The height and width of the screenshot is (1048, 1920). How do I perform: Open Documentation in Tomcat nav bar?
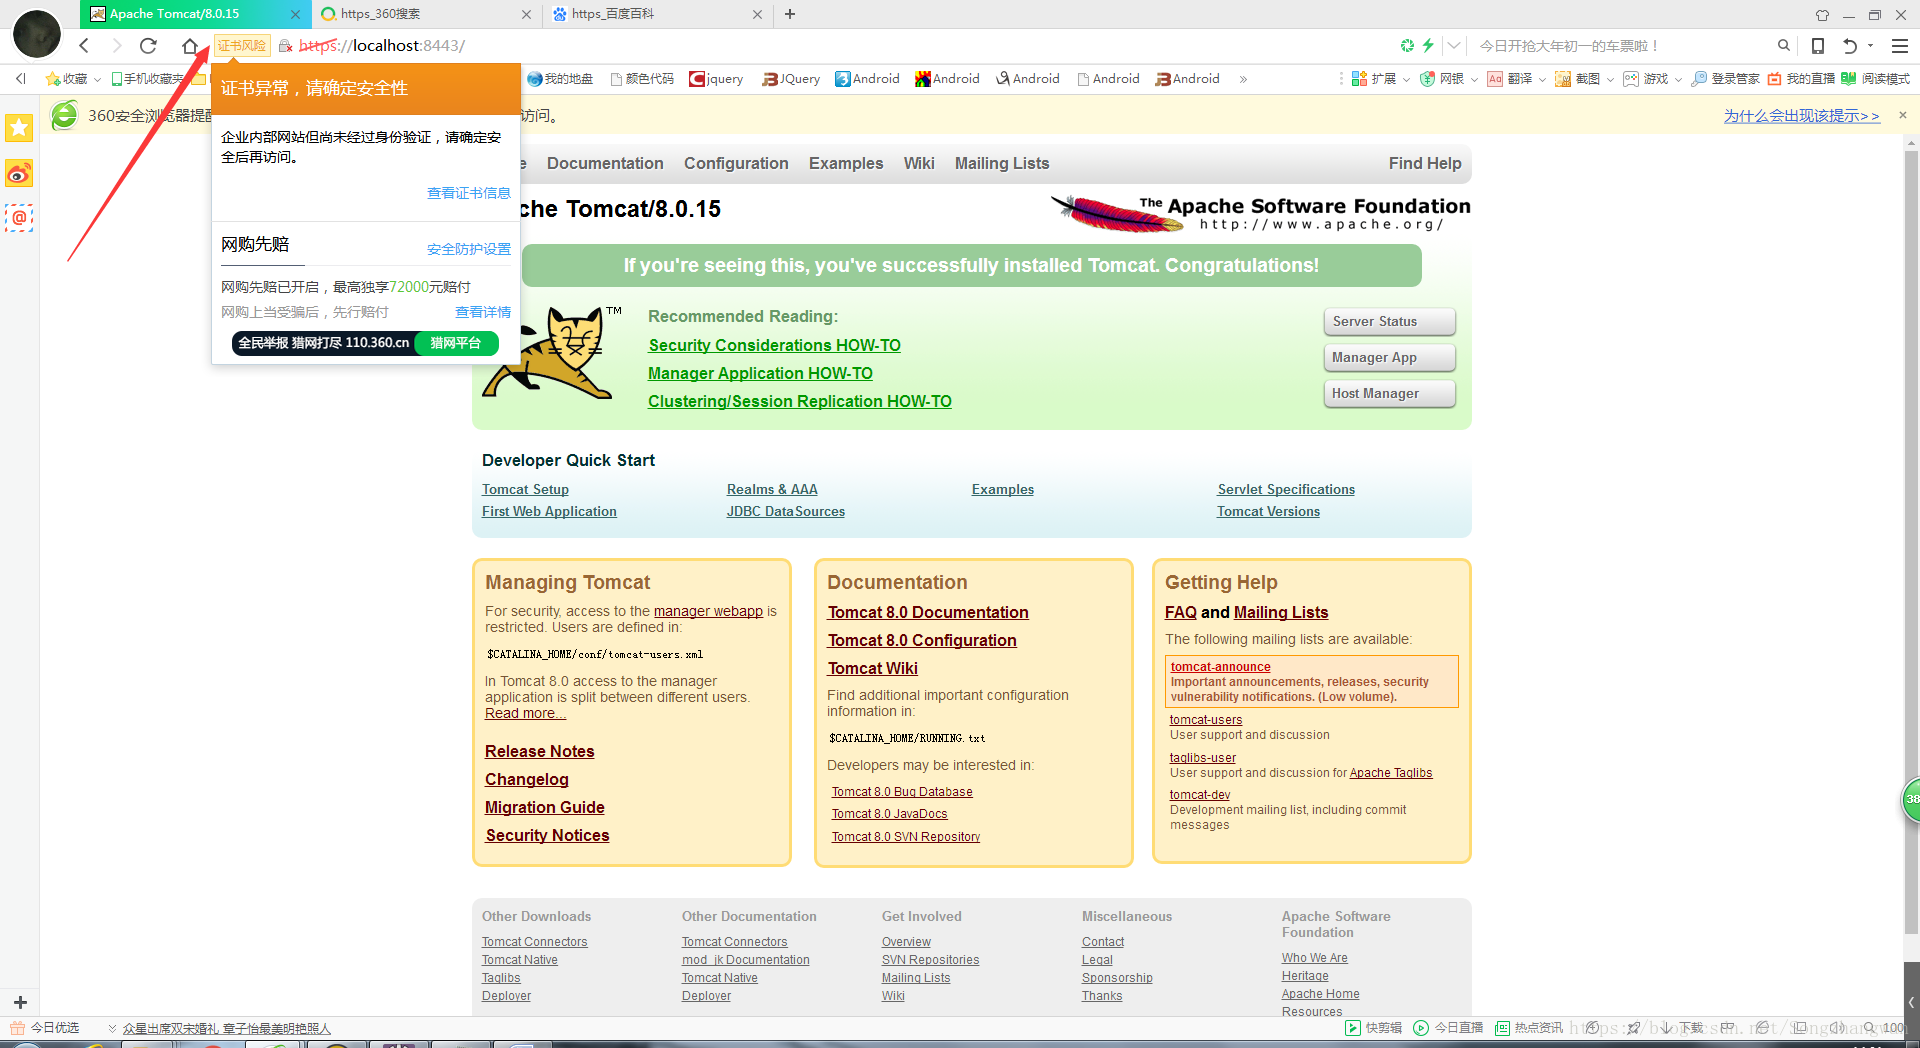click(605, 163)
